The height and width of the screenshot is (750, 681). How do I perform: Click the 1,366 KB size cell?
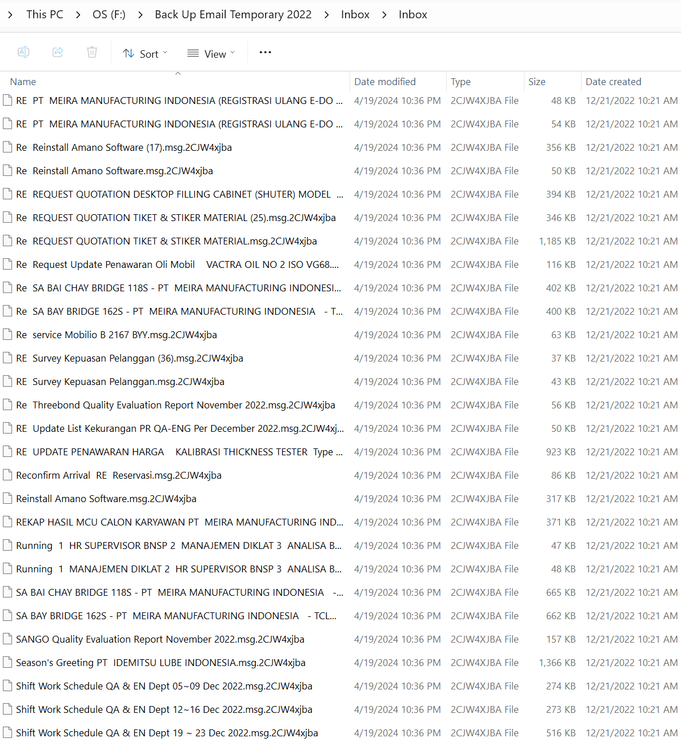pos(557,663)
